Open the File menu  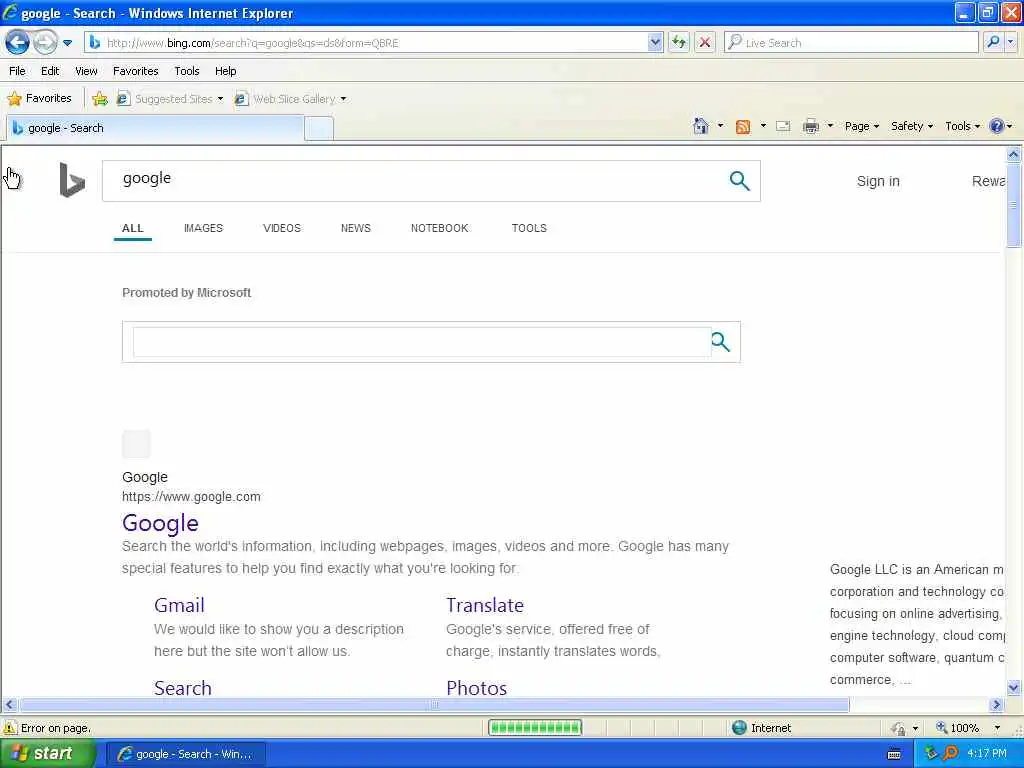tap(18, 71)
